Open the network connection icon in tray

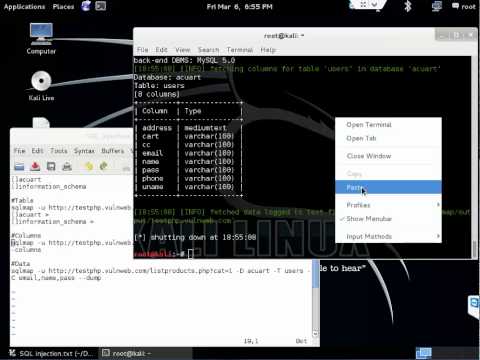coord(437,6)
